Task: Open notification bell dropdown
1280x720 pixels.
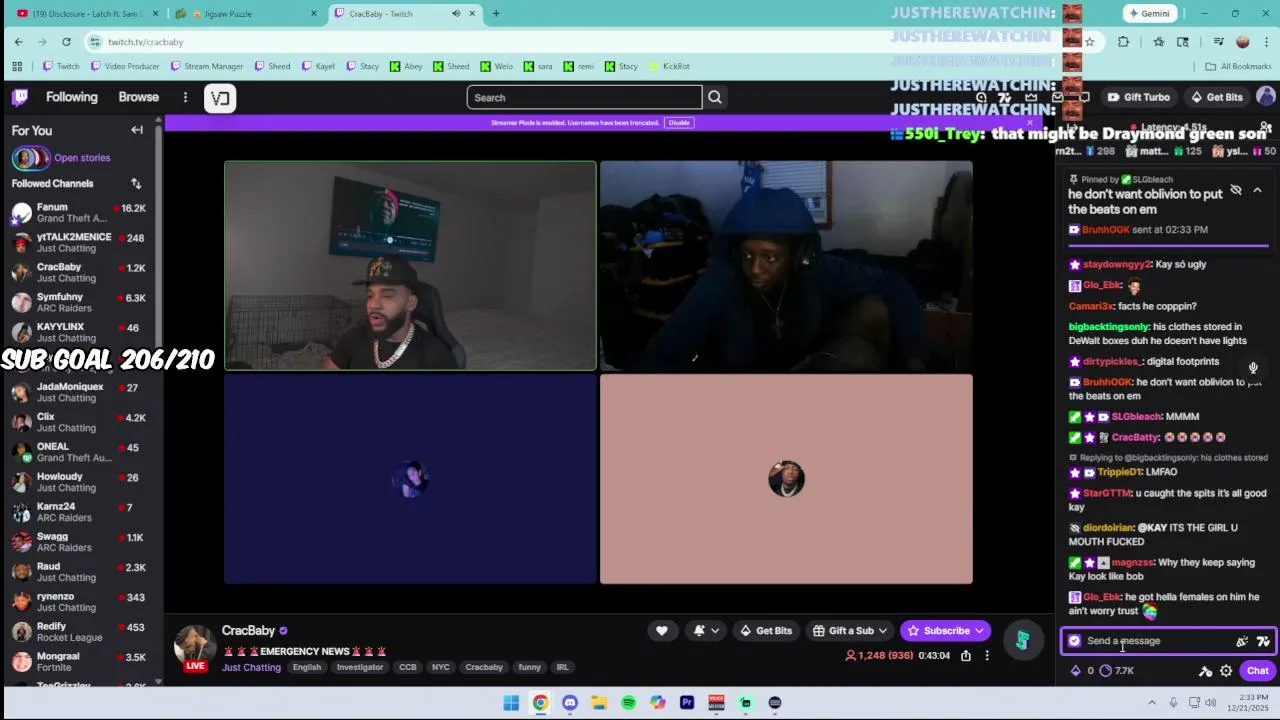Action: pos(705,631)
